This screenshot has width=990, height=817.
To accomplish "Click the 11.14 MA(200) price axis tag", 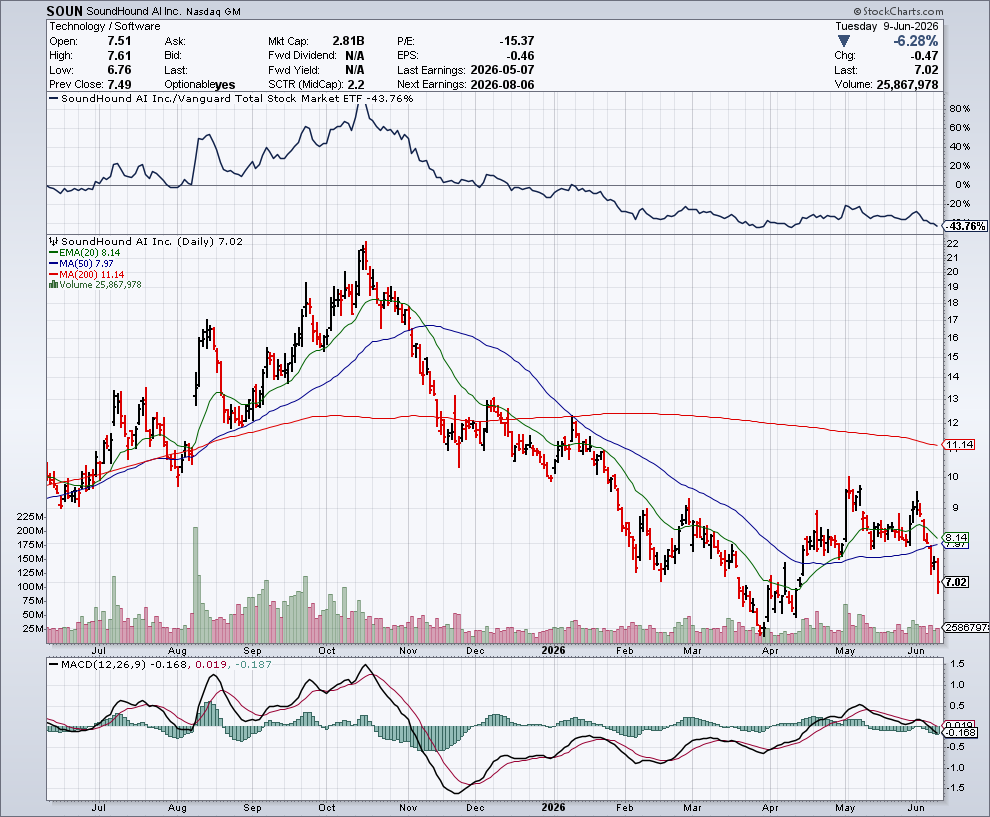I will [x=960, y=444].
